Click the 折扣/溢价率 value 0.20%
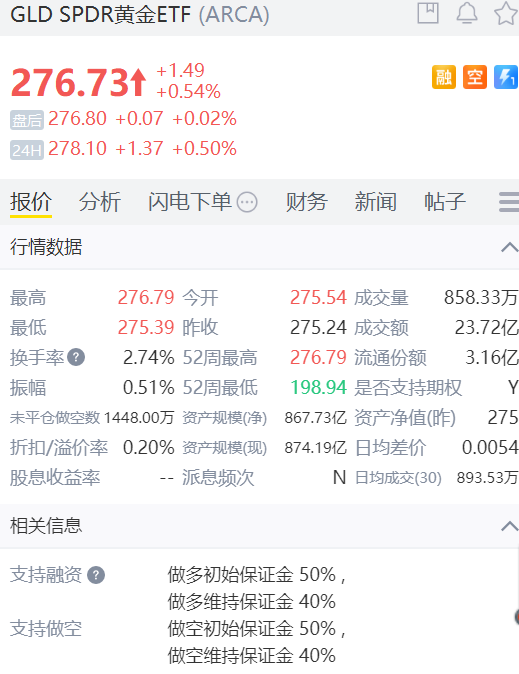The height and width of the screenshot is (674, 519). (149, 447)
